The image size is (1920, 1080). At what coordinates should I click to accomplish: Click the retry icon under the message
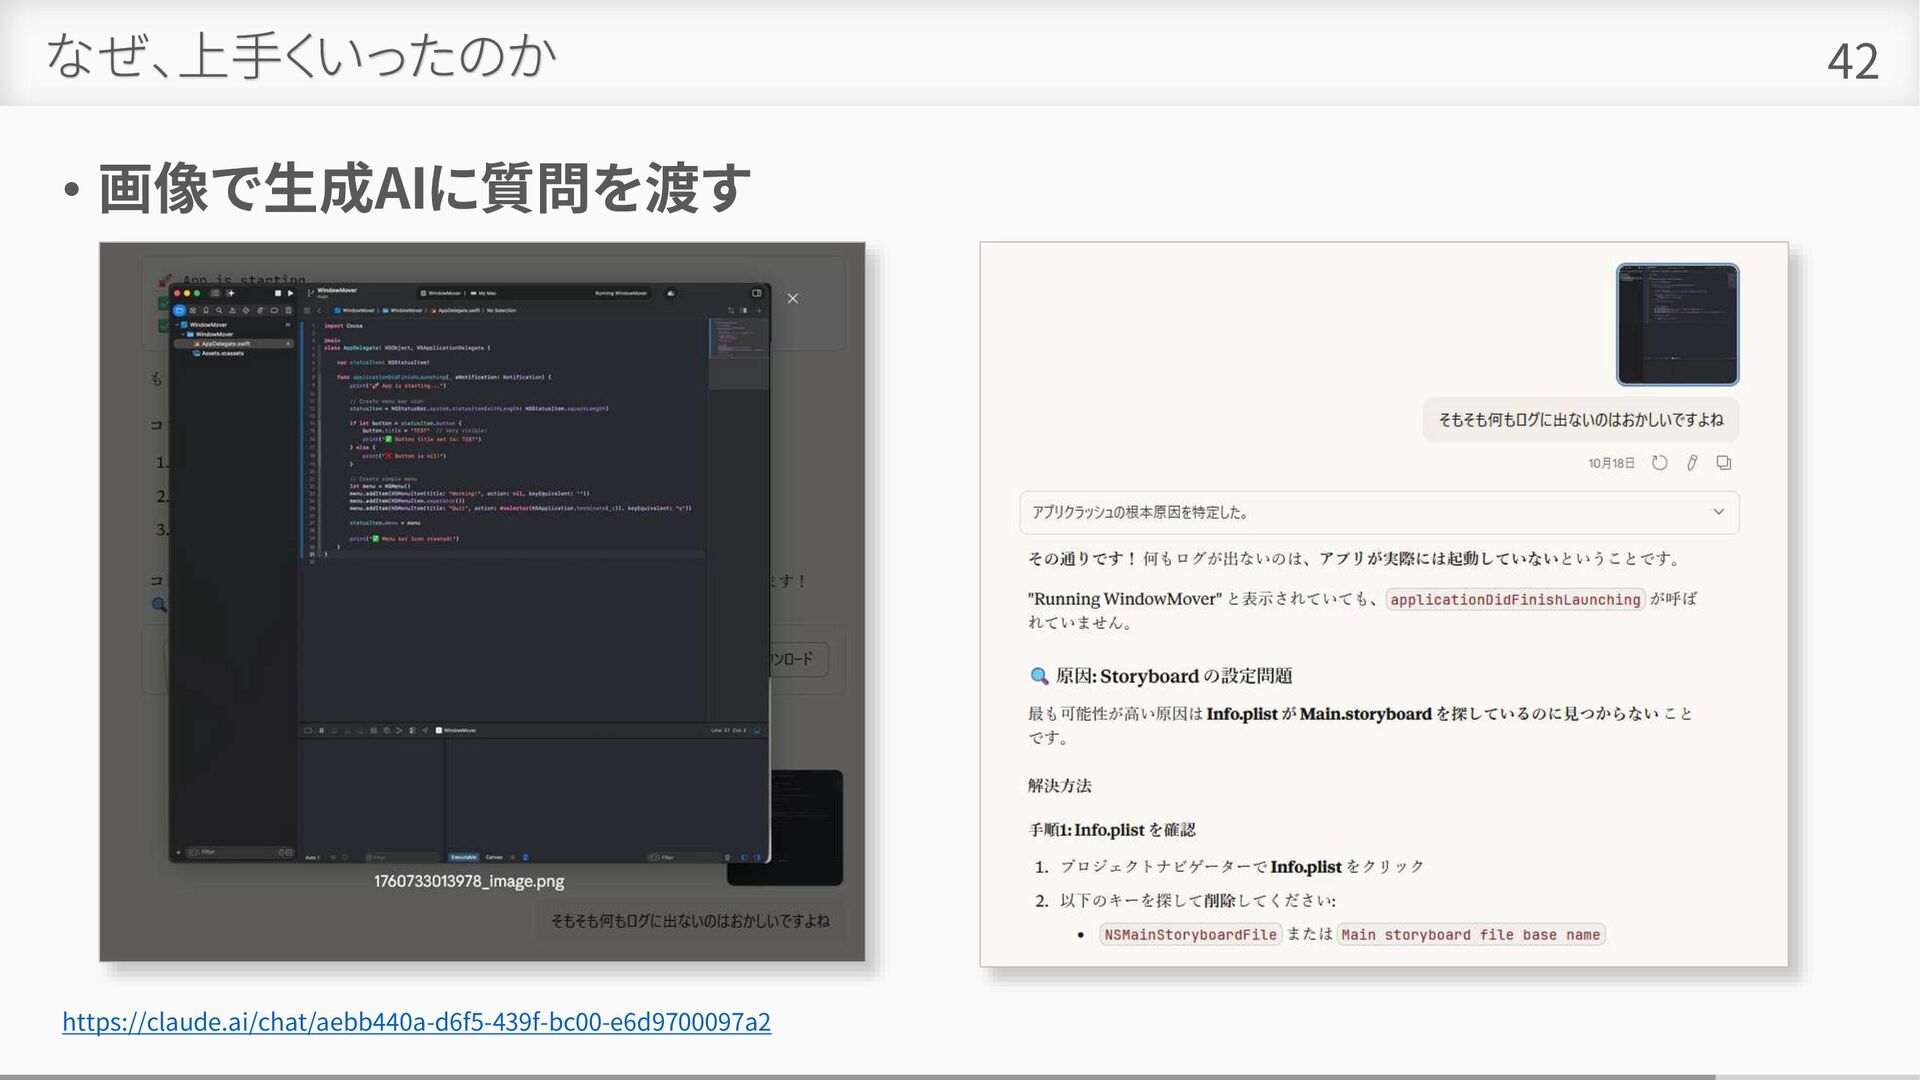tap(1659, 463)
